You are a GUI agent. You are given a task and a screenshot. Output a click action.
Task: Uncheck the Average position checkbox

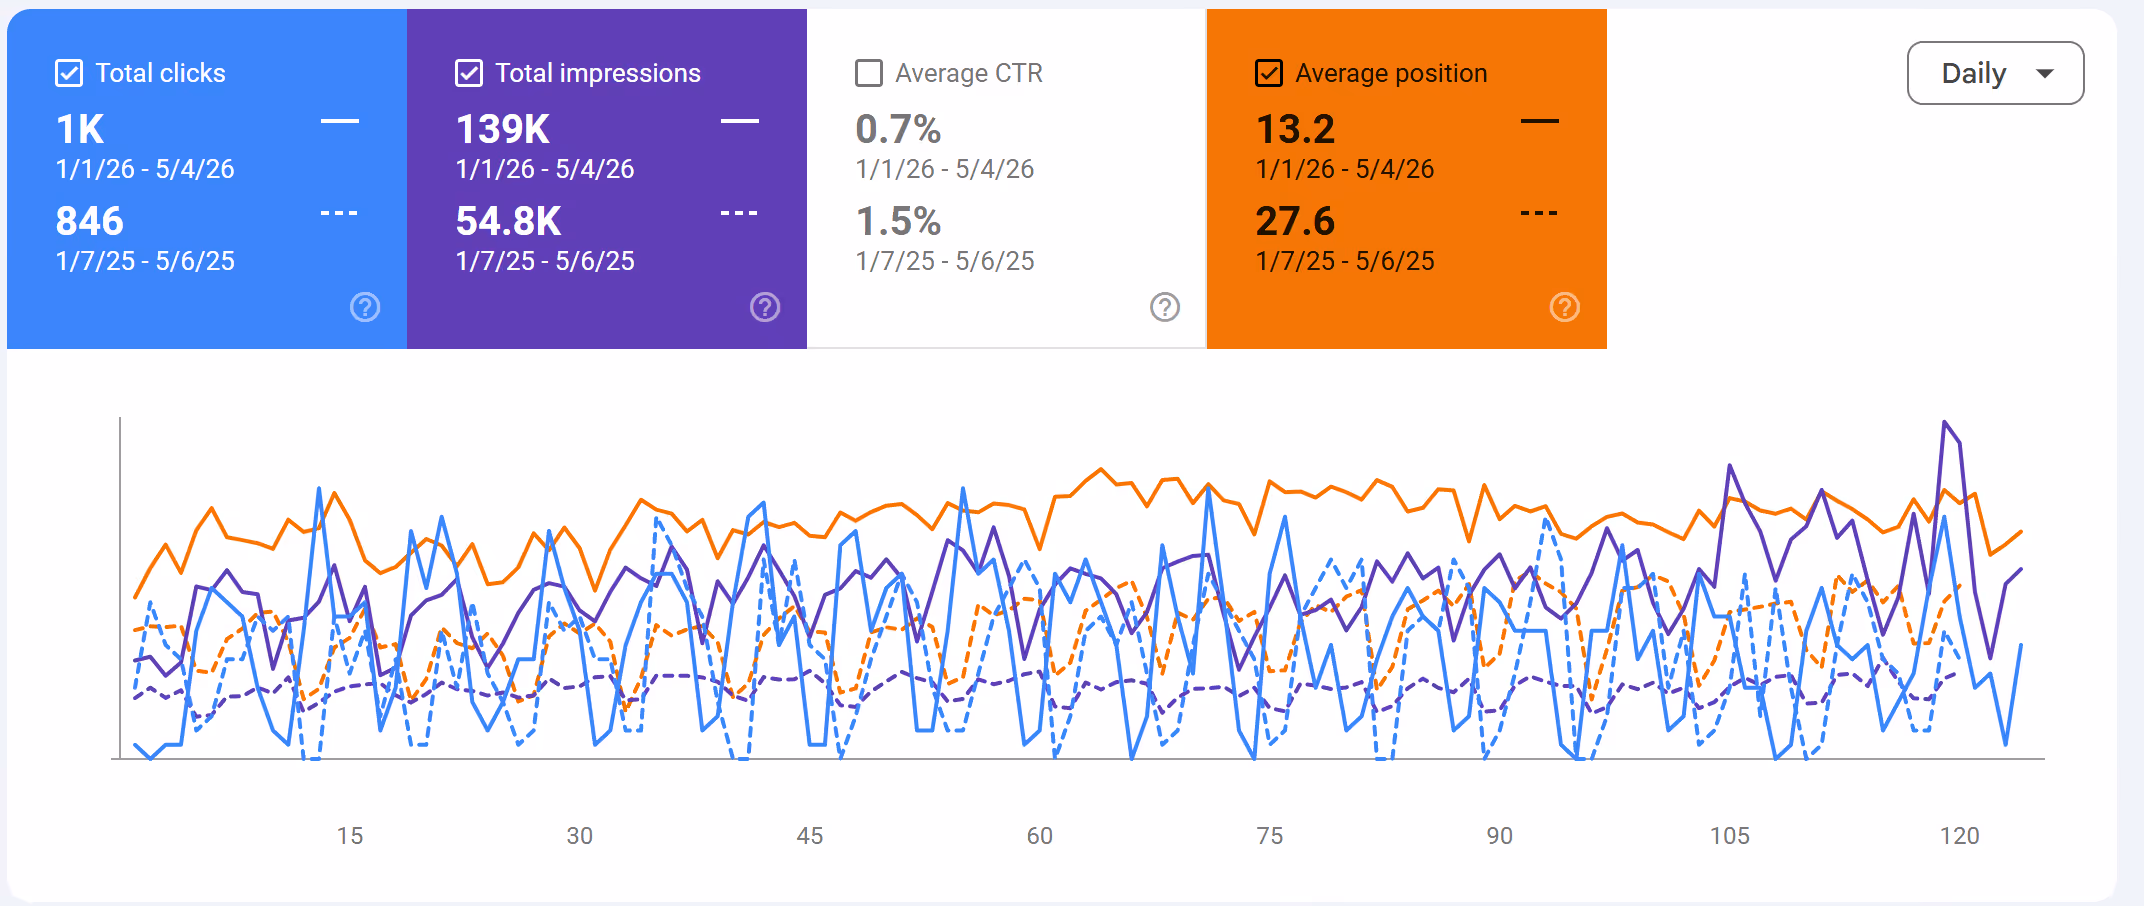[1269, 73]
